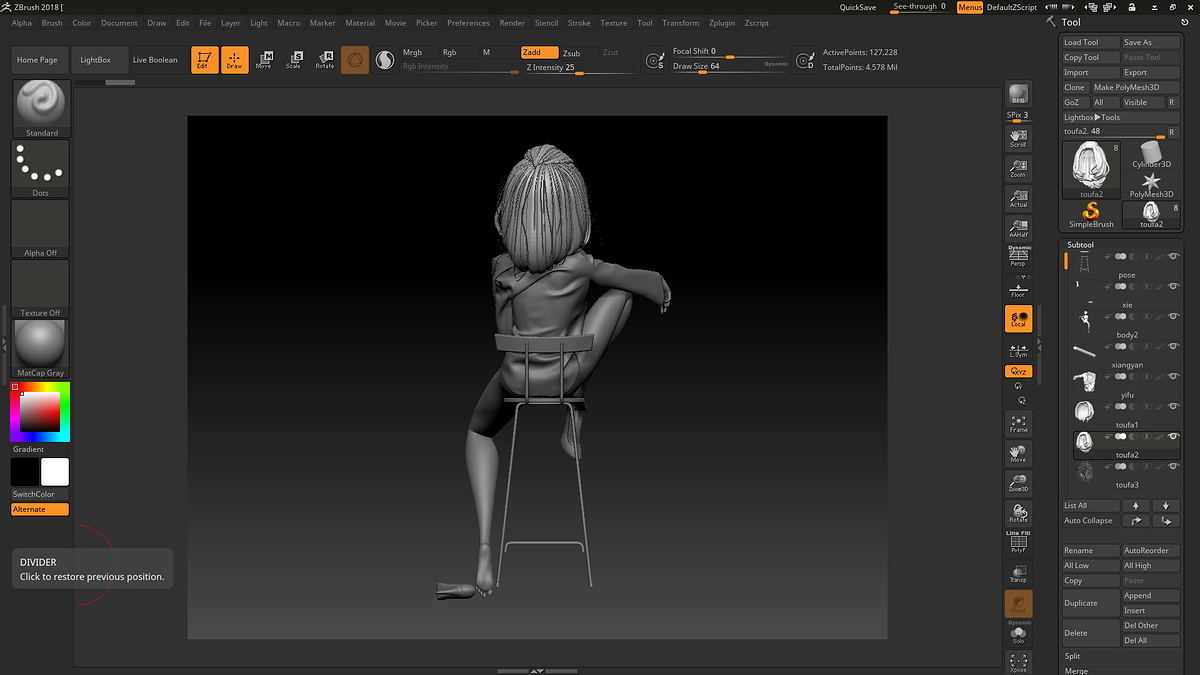Screen dimensions: 1200x675
Task: Open the MatCap Gray material picker
Action: click(x=41, y=349)
